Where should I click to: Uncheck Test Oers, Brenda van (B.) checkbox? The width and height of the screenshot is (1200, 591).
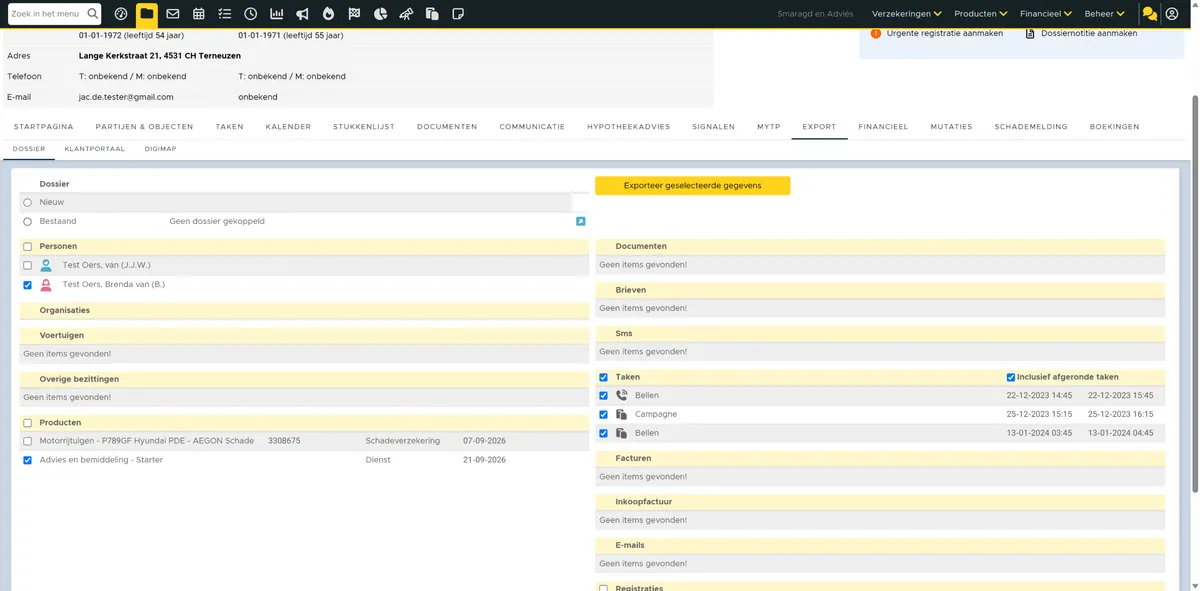click(x=28, y=285)
